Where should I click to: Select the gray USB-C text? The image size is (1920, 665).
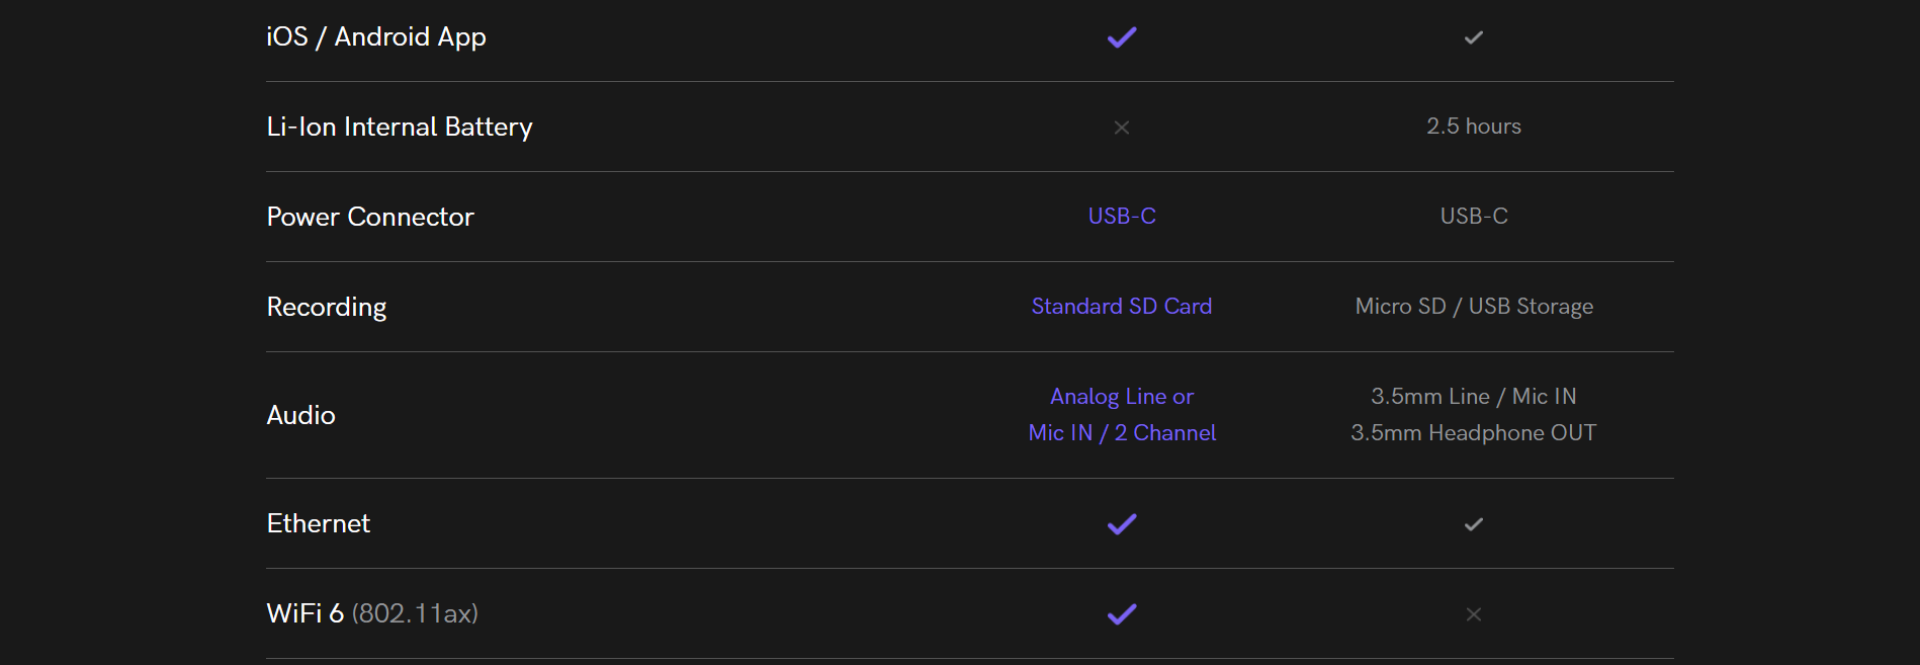coord(1473,216)
